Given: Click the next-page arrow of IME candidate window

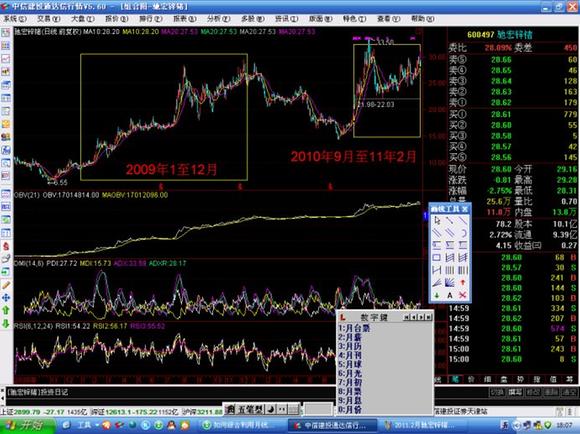Looking at the screenshot, I should 422,317.
